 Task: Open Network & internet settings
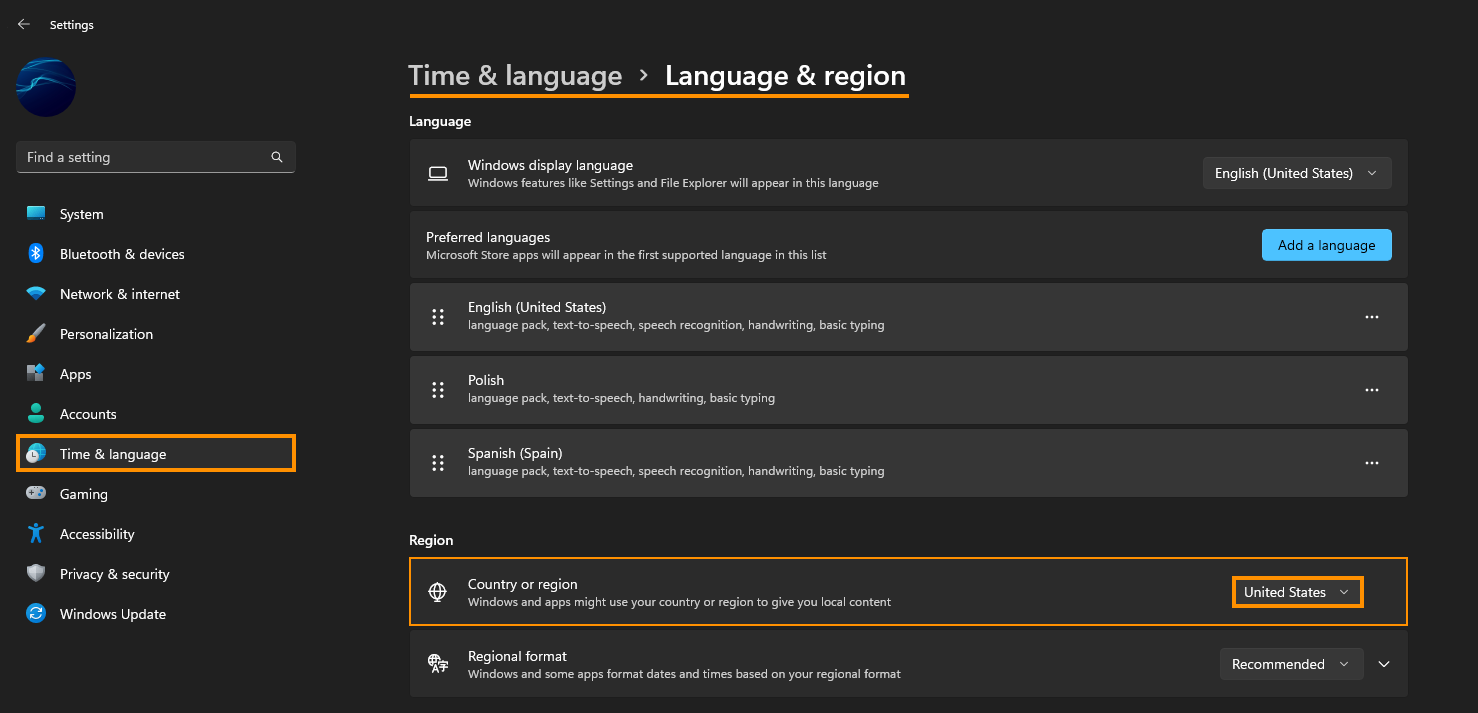coord(156,294)
